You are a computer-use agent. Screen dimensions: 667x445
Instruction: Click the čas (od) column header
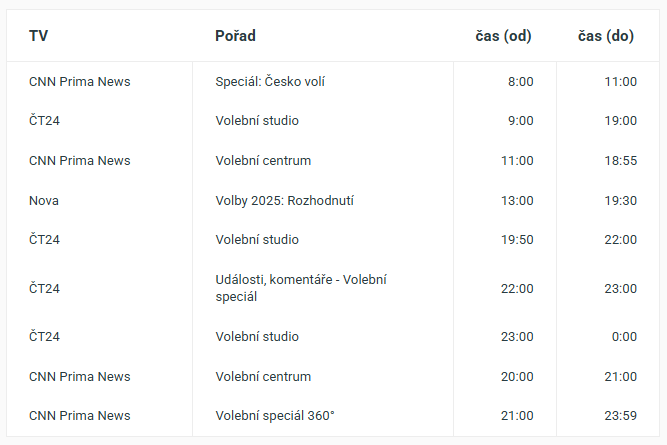click(x=503, y=36)
